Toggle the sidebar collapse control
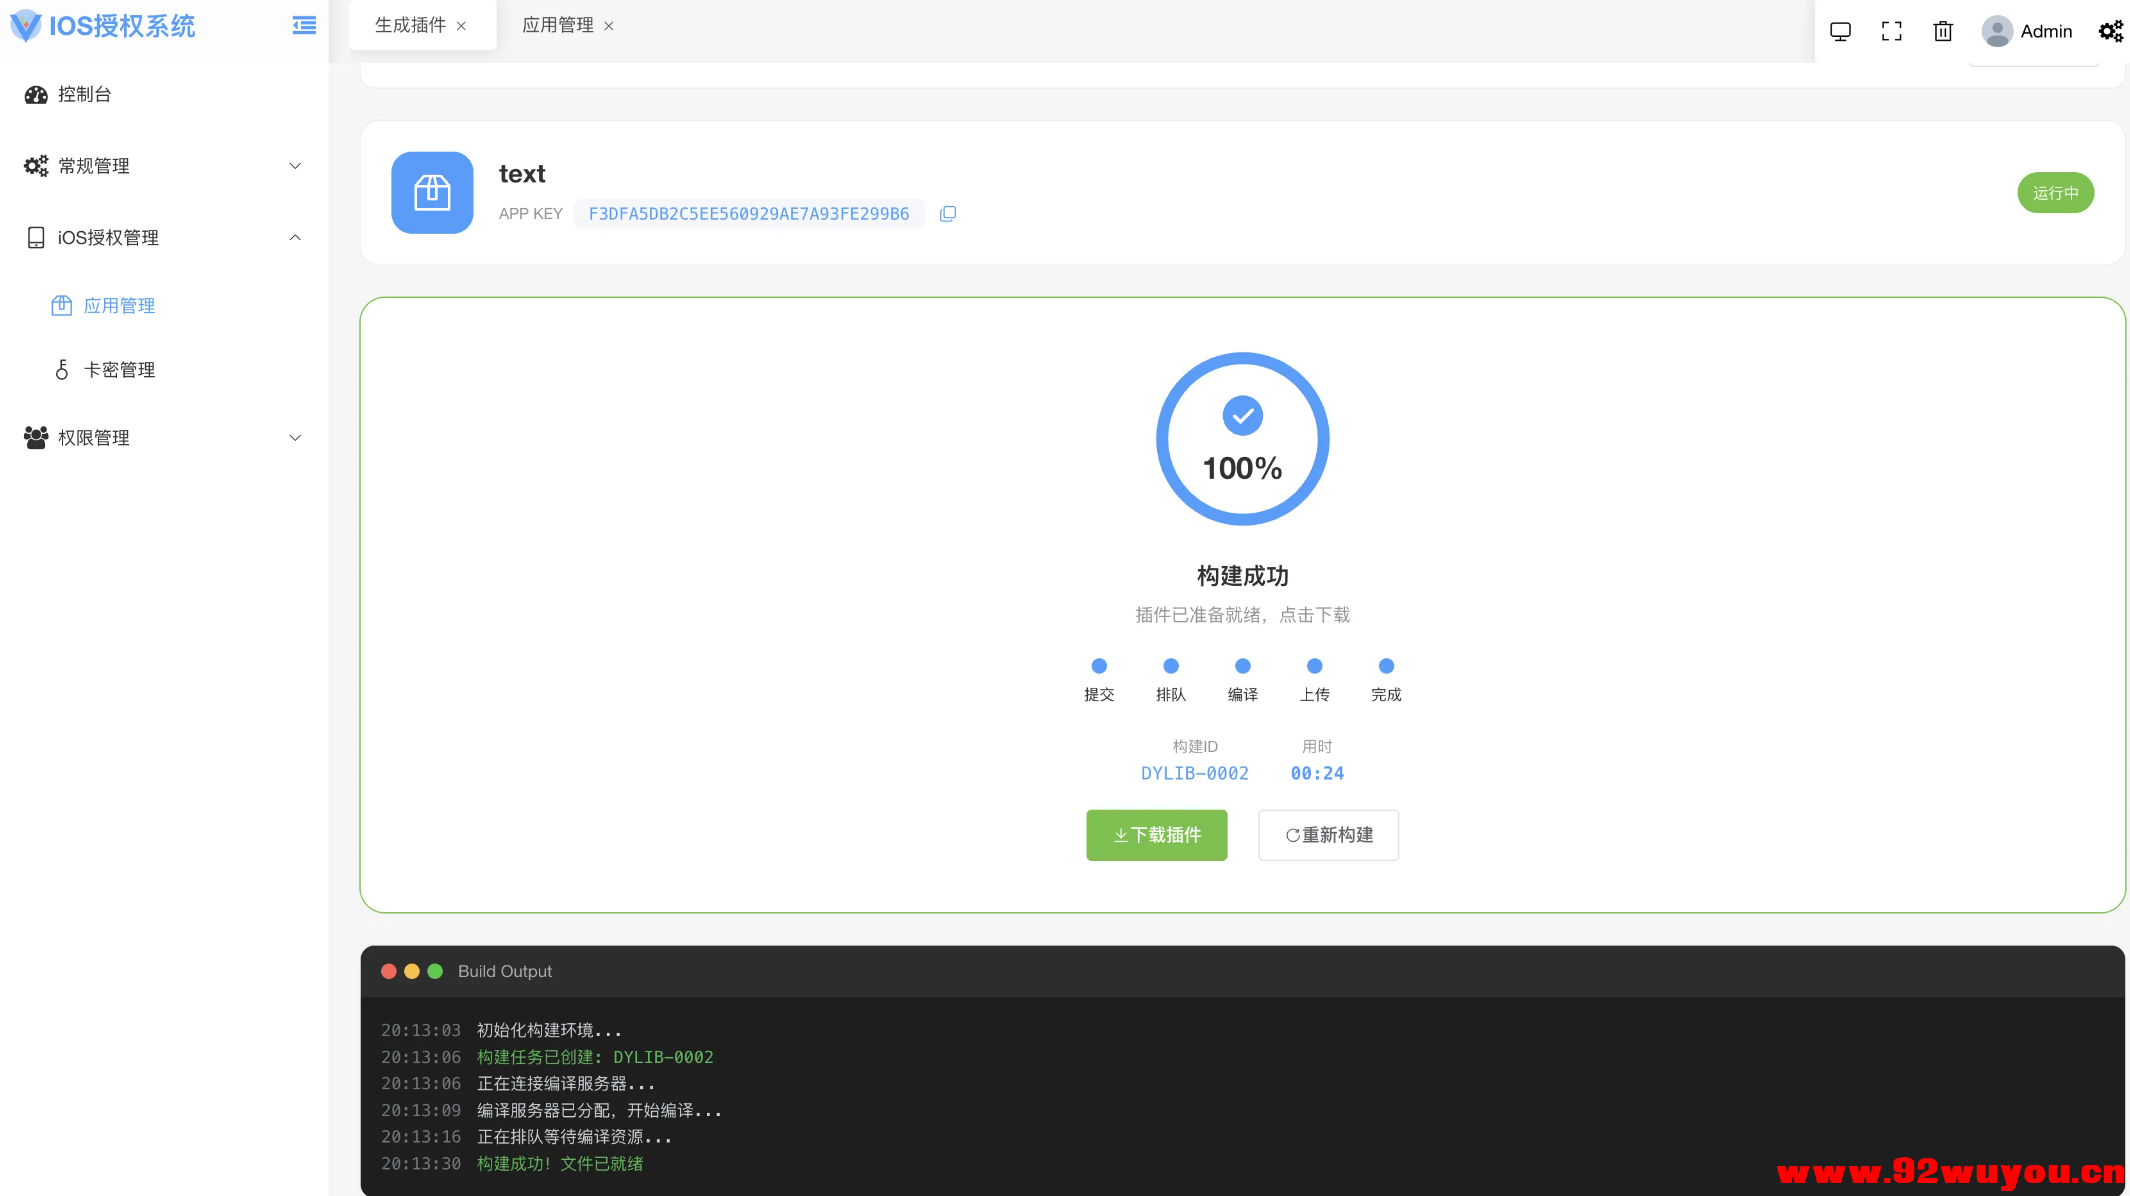 (303, 26)
